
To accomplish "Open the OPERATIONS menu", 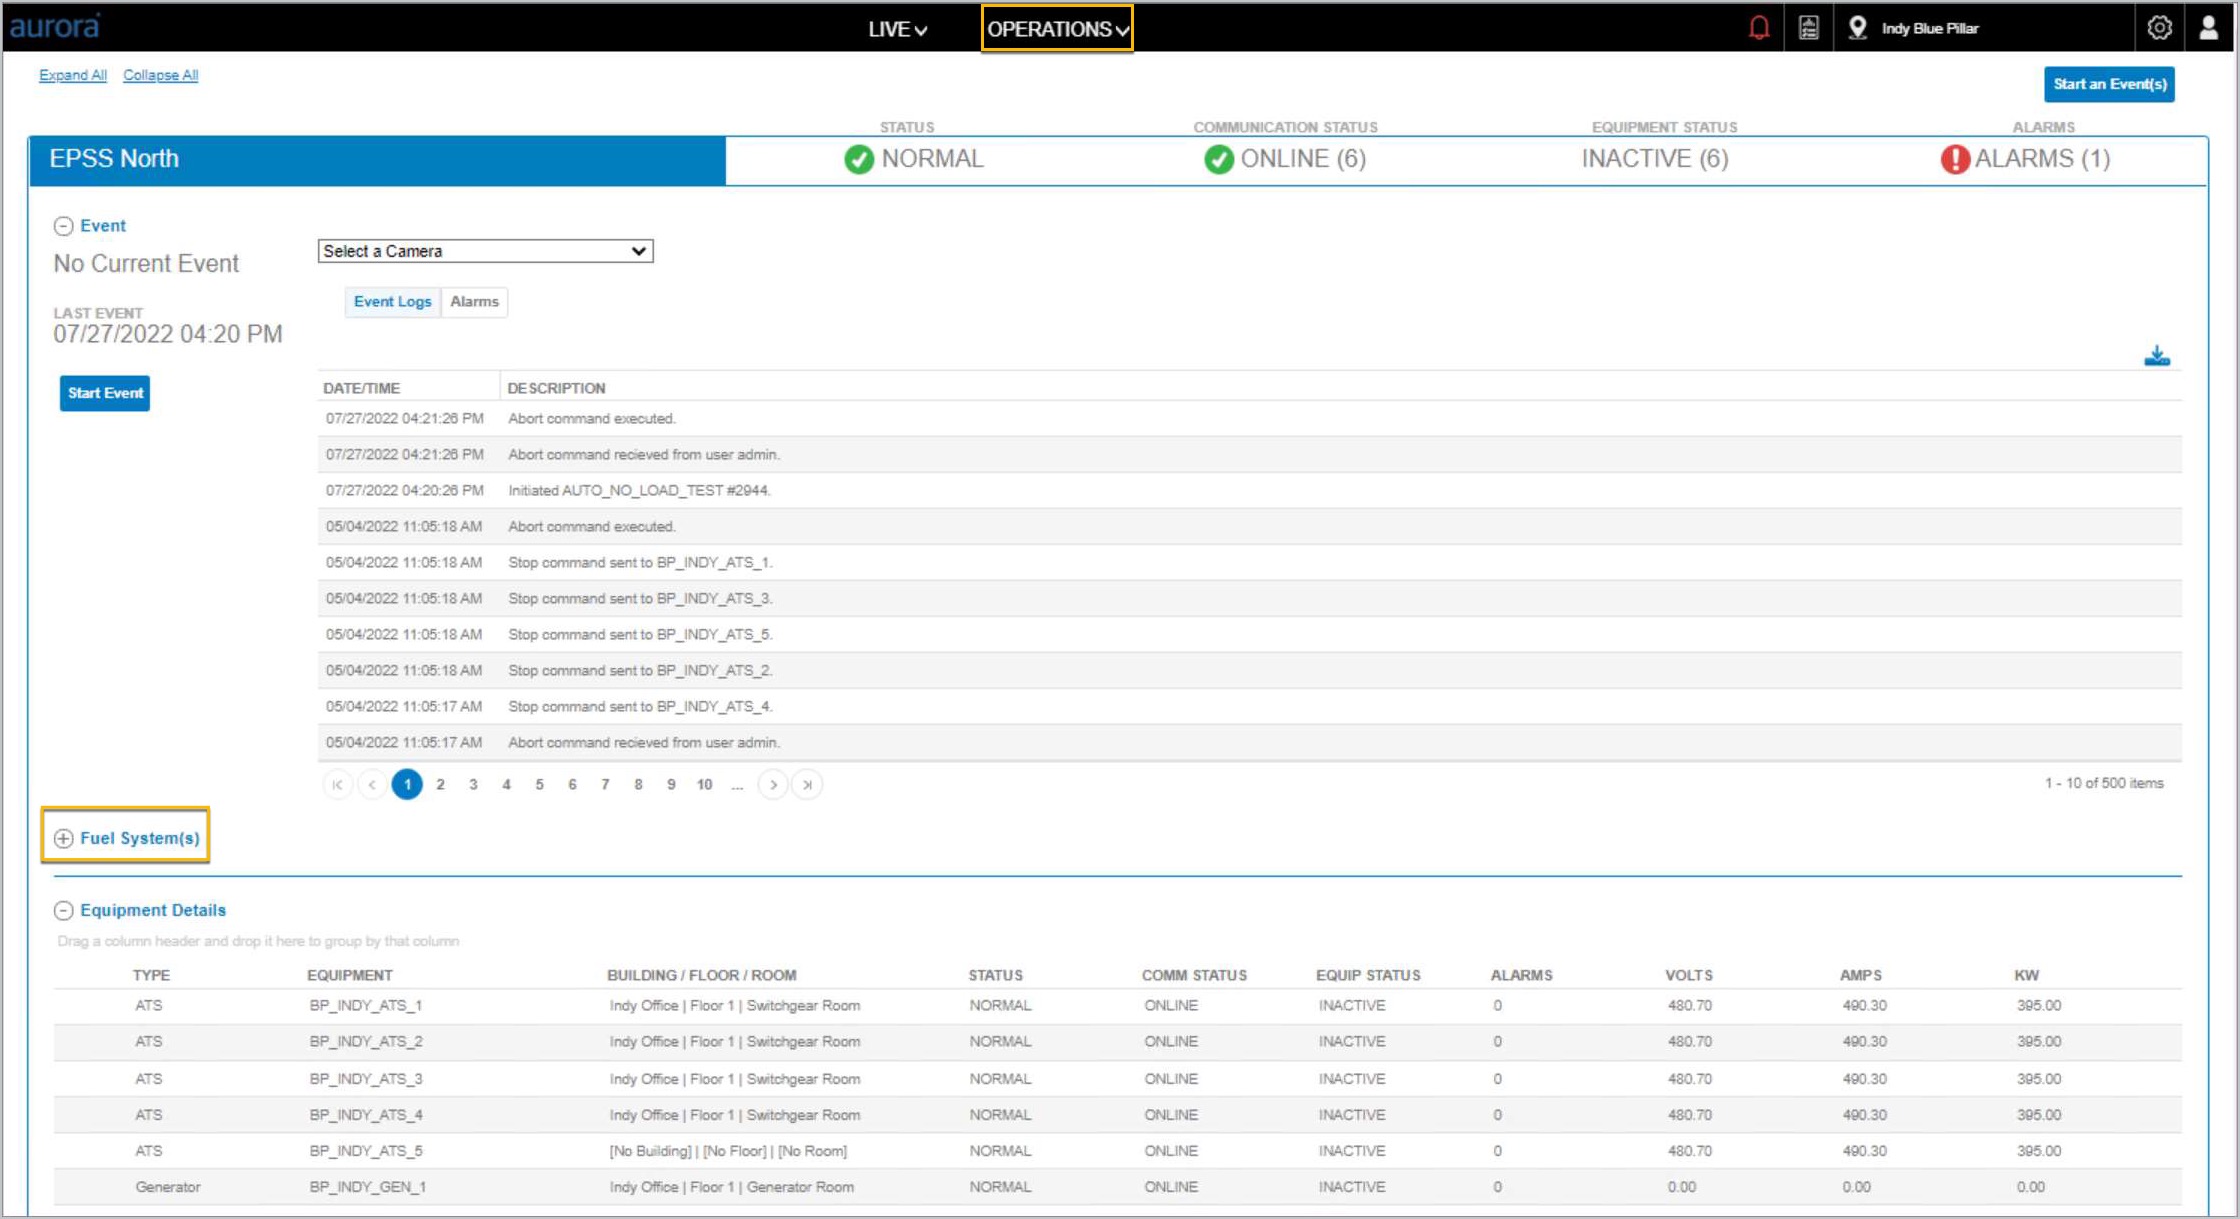I will 1057,29.
